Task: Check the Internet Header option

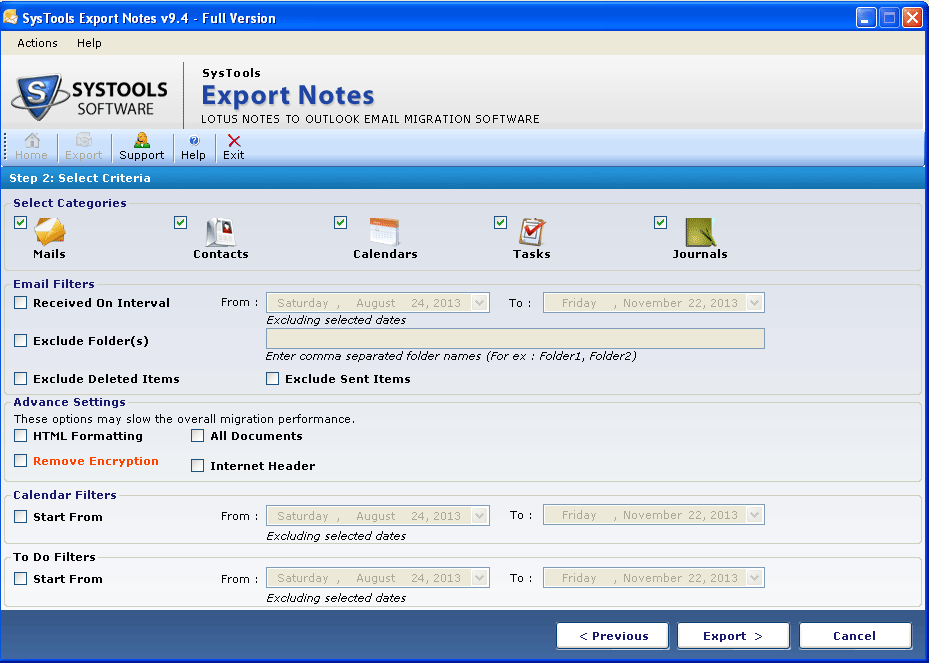Action: pyautogui.click(x=197, y=466)
